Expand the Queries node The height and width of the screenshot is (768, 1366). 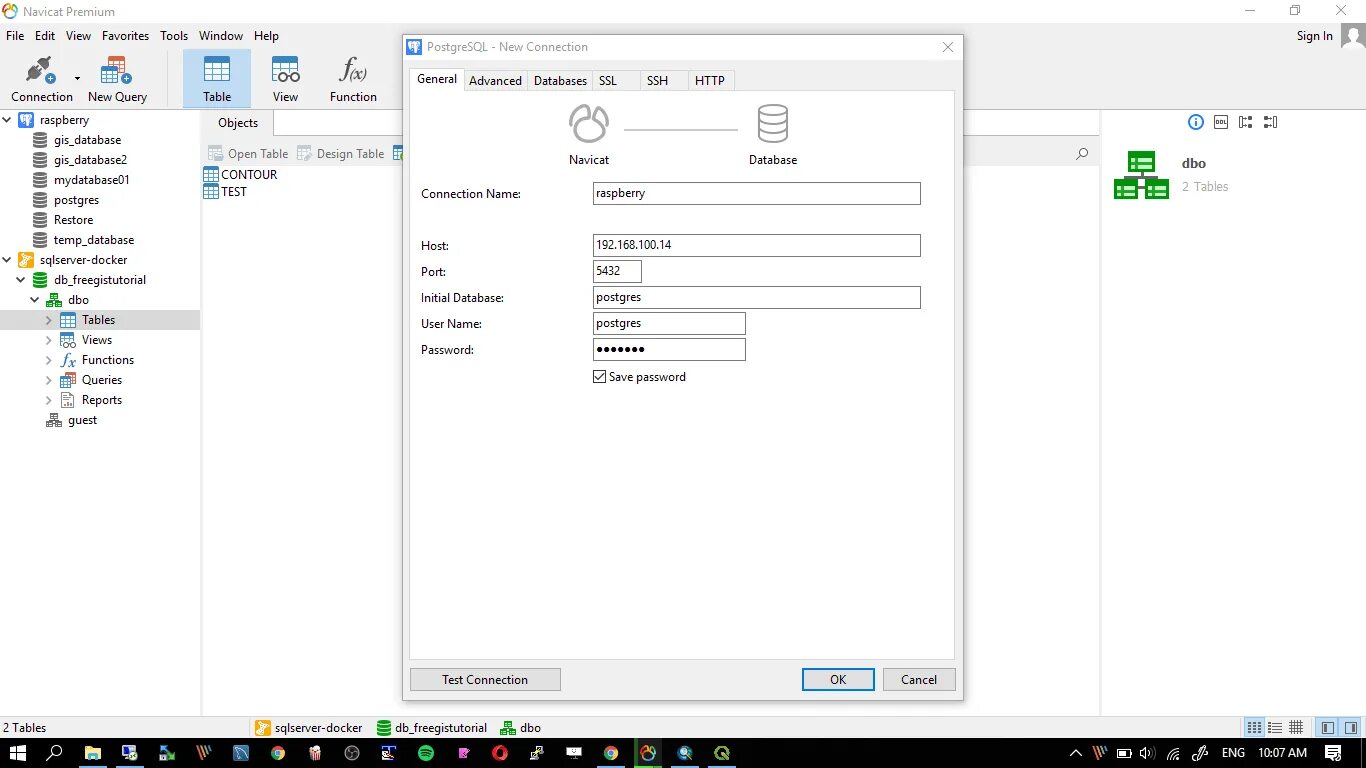48,380
